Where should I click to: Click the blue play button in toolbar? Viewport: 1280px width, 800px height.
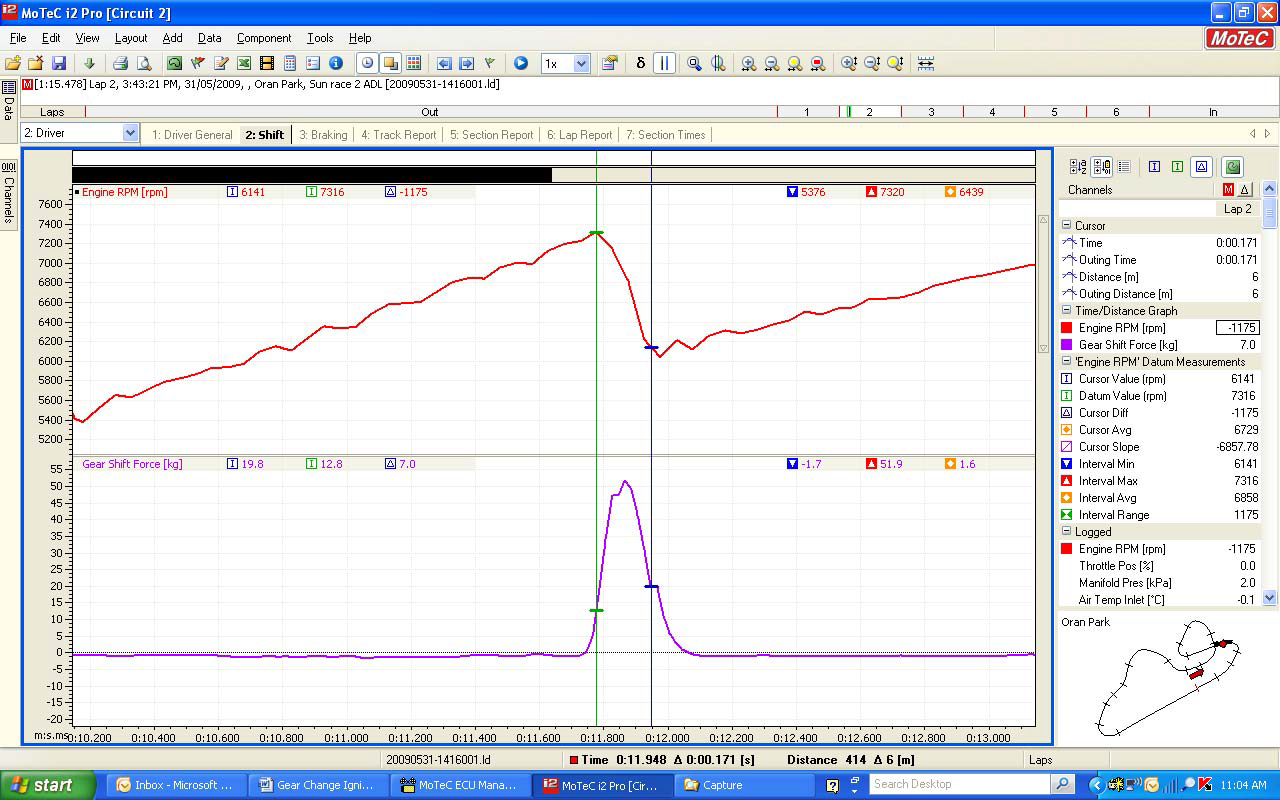tap(521, 63)
